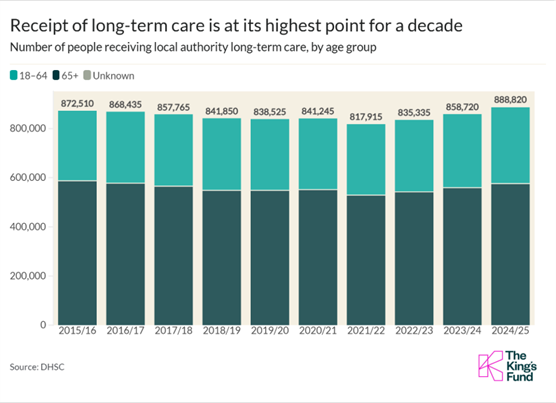Click the 2022/23 axis label

tap(414, 331)
